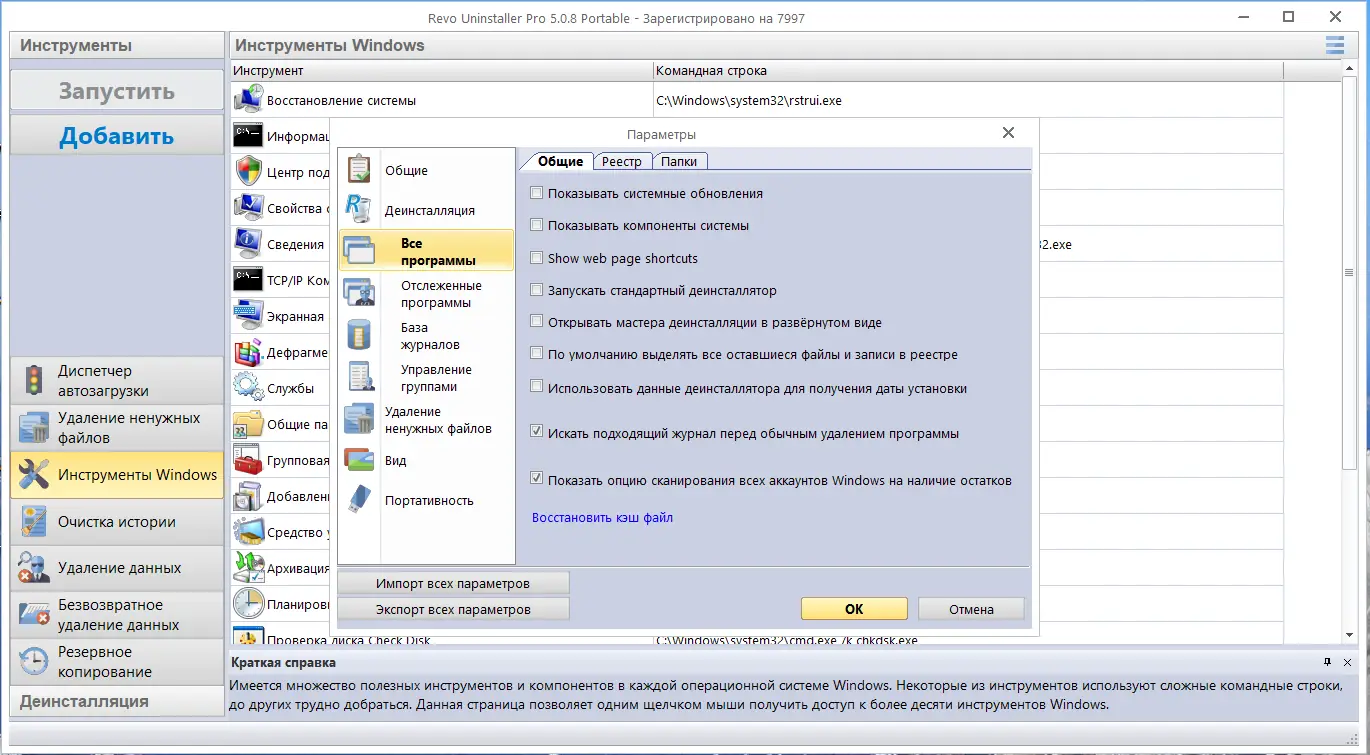This screenshot has width=1370, height=755.
Task: Expand the Инструменты sidebar section header
Action: pos(117,45)
